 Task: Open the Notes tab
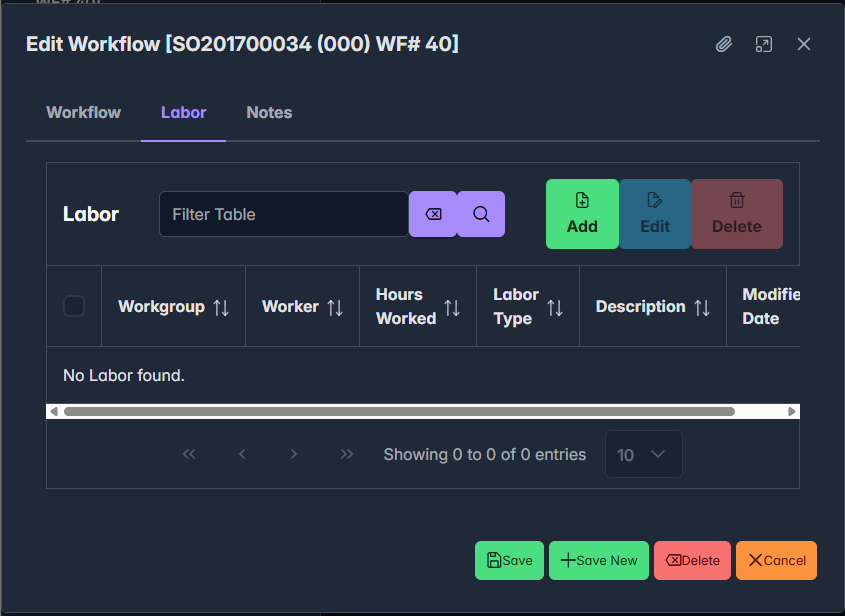coord(269,112)
